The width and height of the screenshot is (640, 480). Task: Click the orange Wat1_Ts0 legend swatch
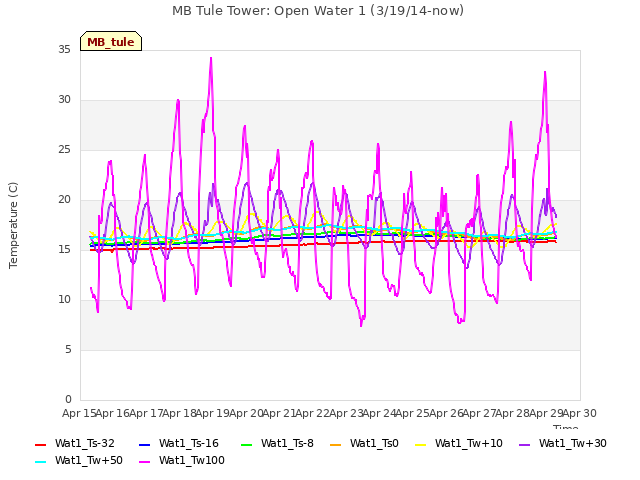tap(335, 445)
